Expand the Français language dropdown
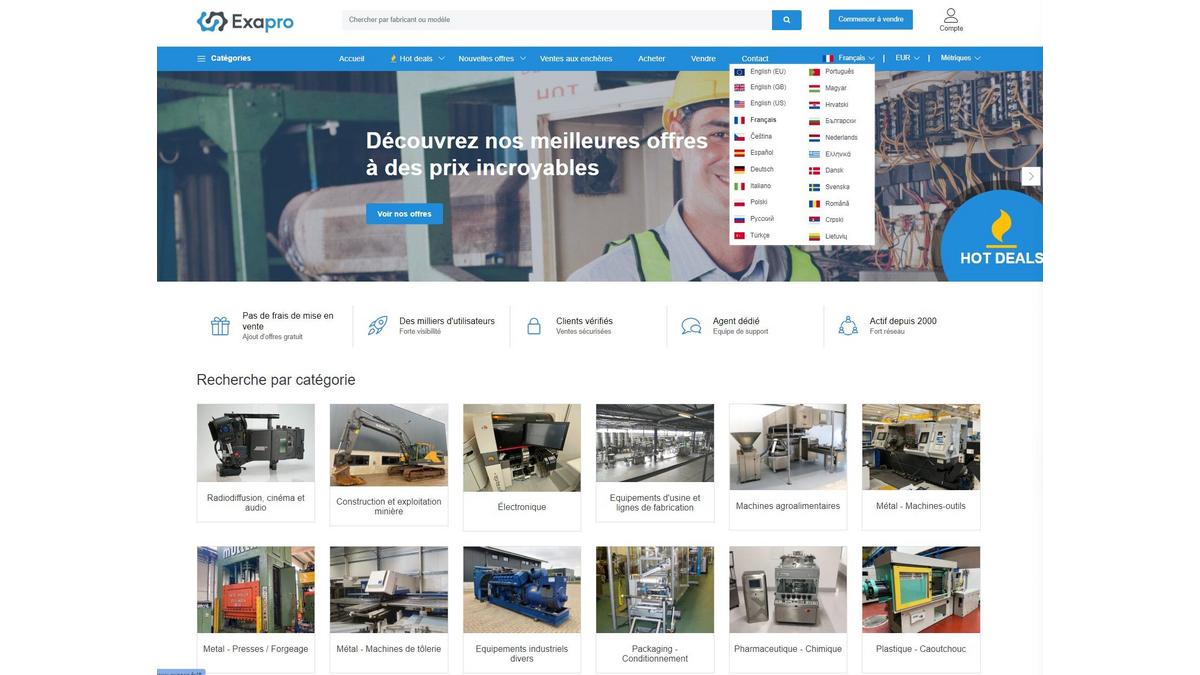The image size is (1200, 675). click(849, 58)
